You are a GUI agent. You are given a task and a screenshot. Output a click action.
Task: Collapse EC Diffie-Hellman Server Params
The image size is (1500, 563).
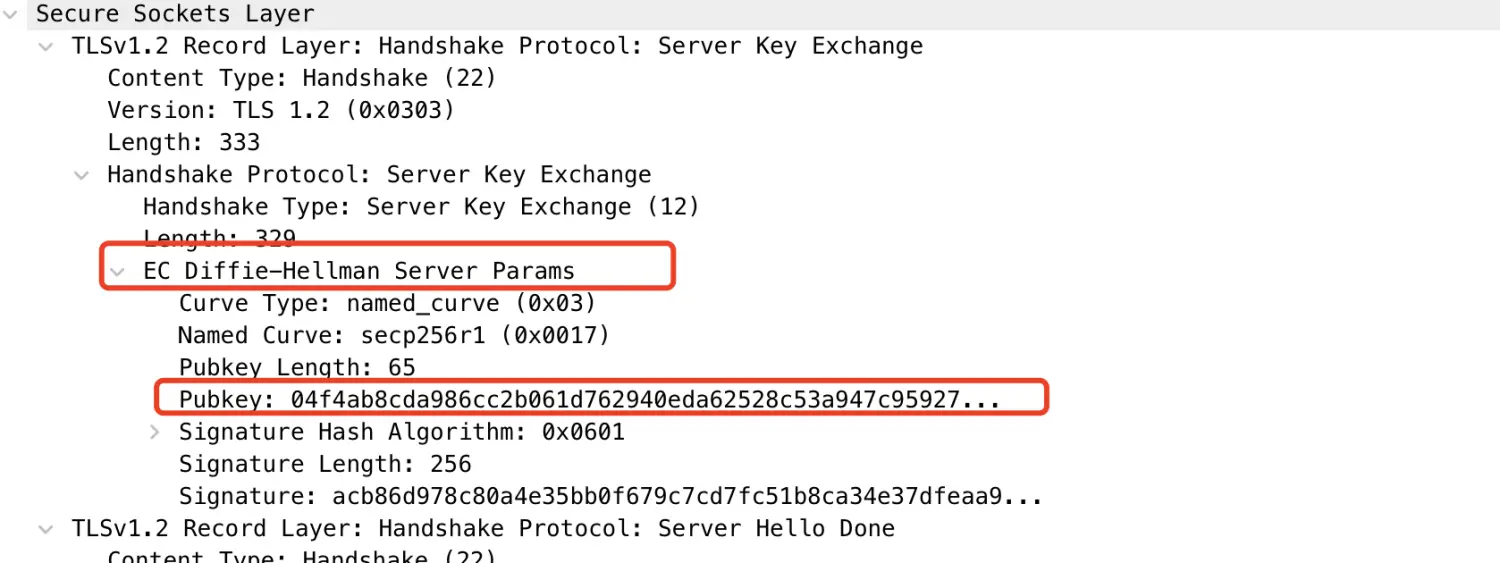pos(118,271)
